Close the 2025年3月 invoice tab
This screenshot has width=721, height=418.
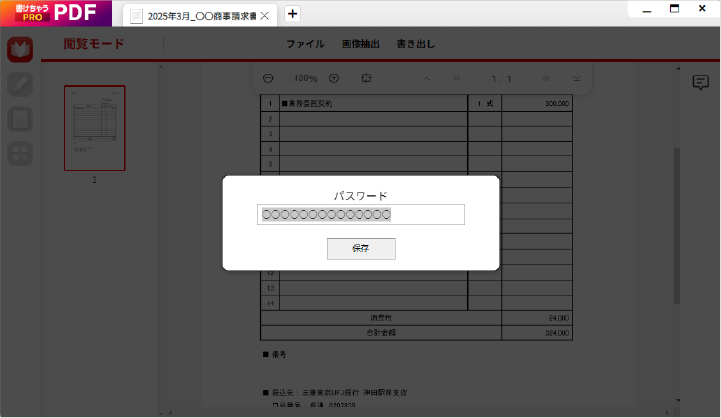tap(265, 16)
